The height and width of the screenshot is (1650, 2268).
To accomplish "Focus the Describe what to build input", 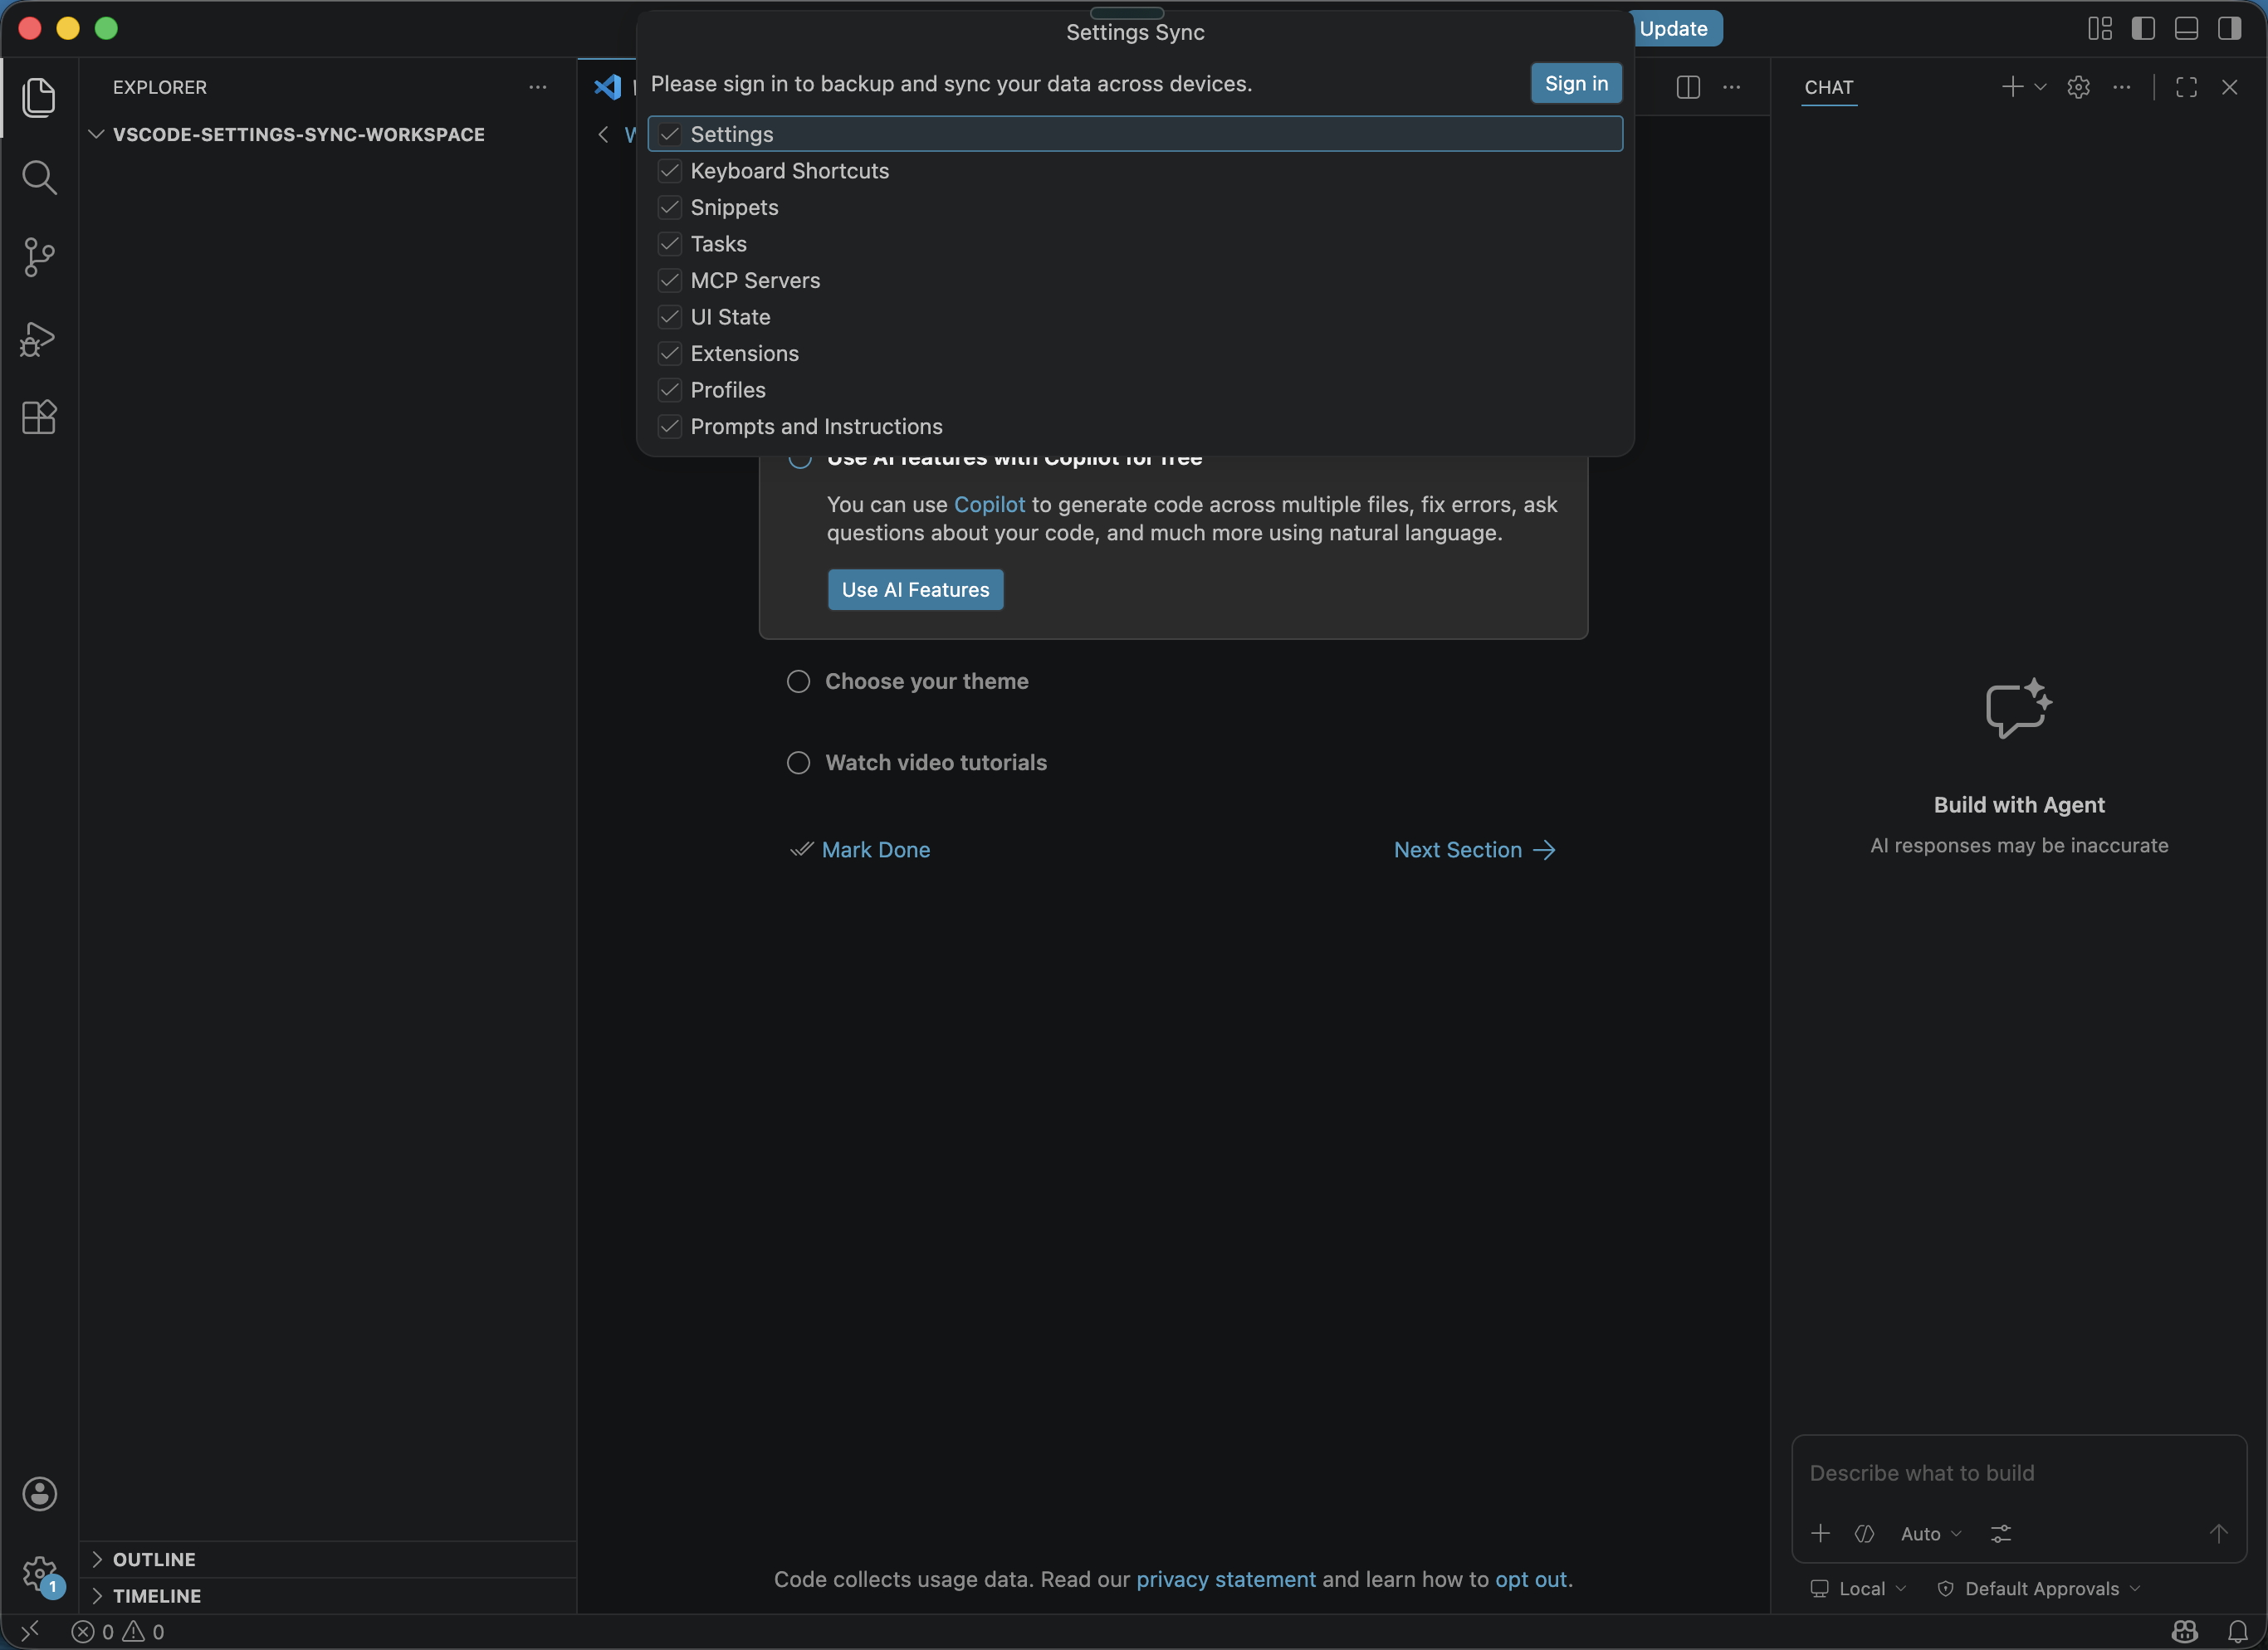I will 2019,1473.
